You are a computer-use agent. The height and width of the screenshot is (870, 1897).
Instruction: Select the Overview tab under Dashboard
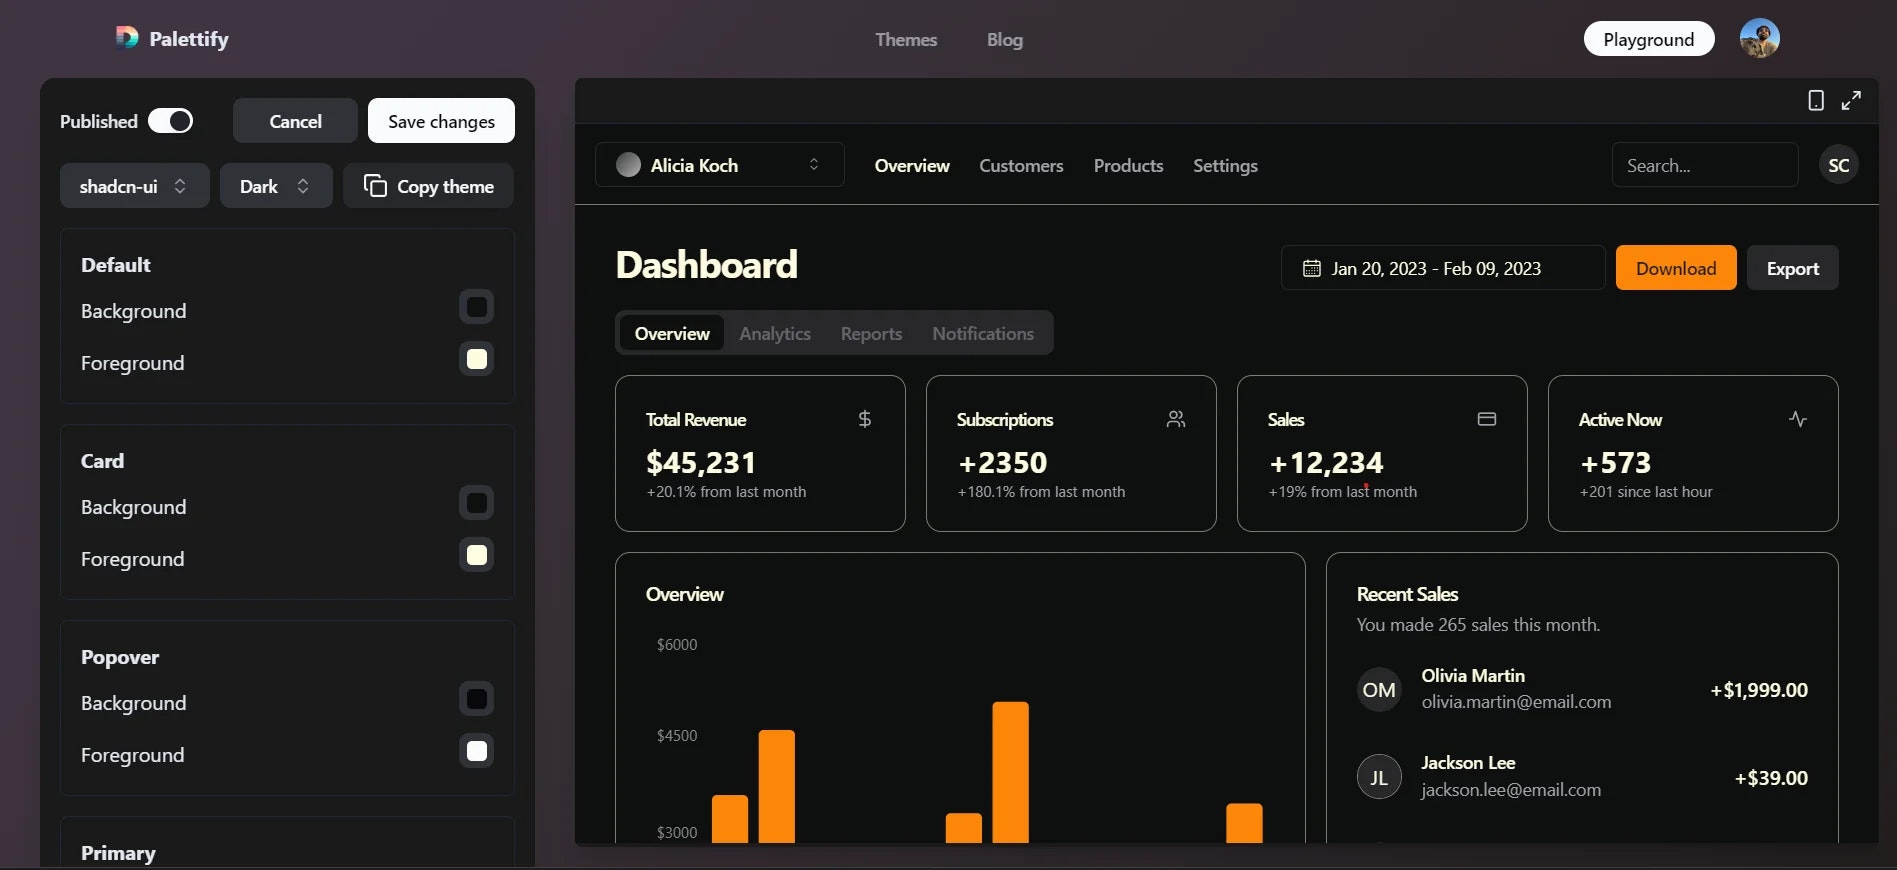pyautogui.click(x=672, y=333)
